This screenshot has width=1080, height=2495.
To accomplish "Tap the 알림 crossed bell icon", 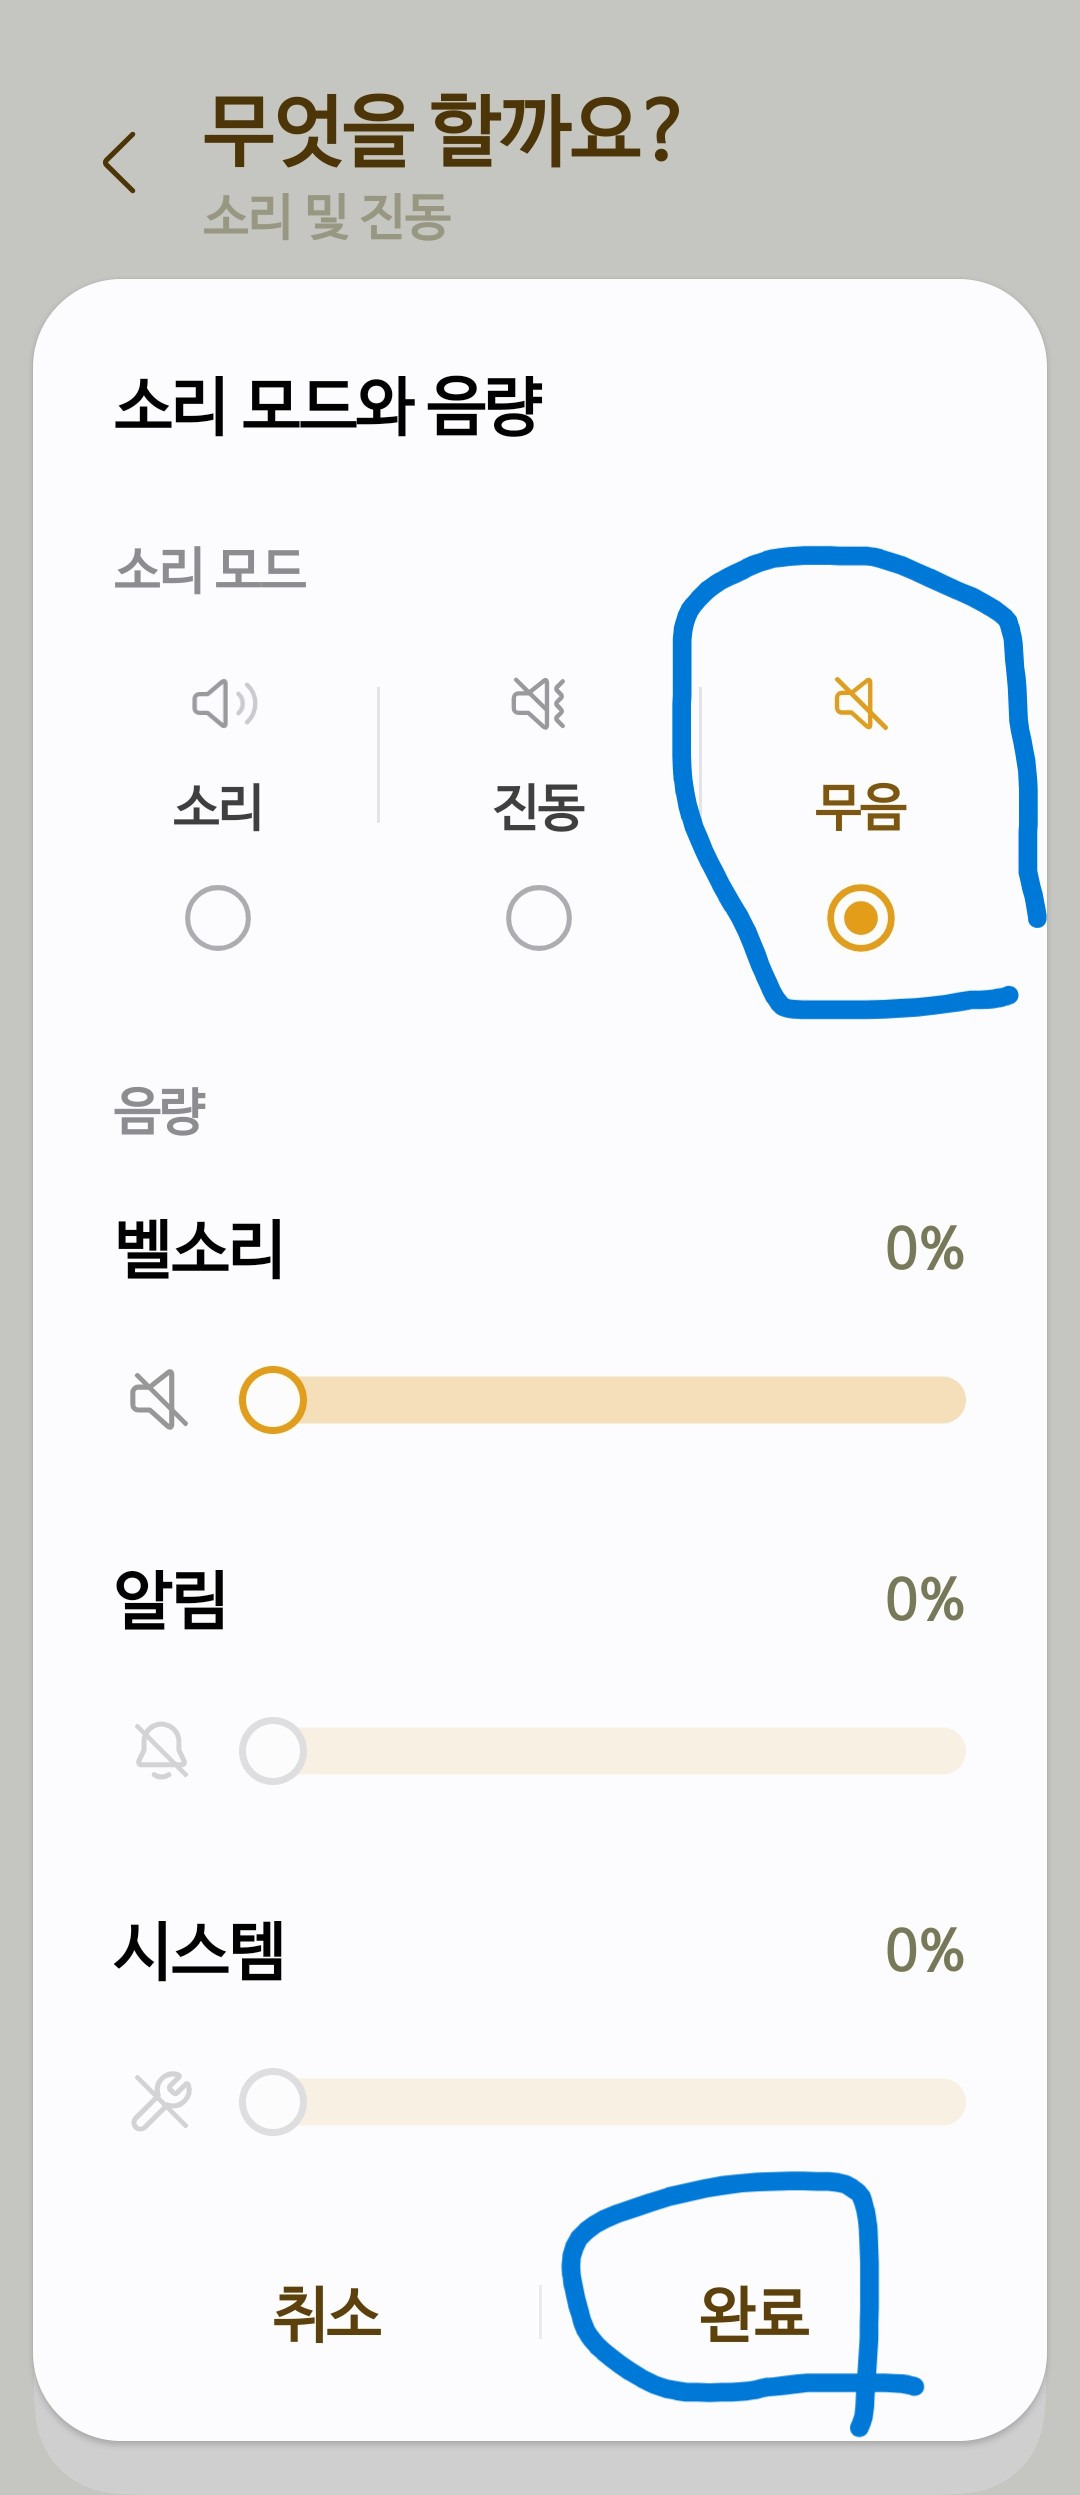I will click(x=161, y=1750).
